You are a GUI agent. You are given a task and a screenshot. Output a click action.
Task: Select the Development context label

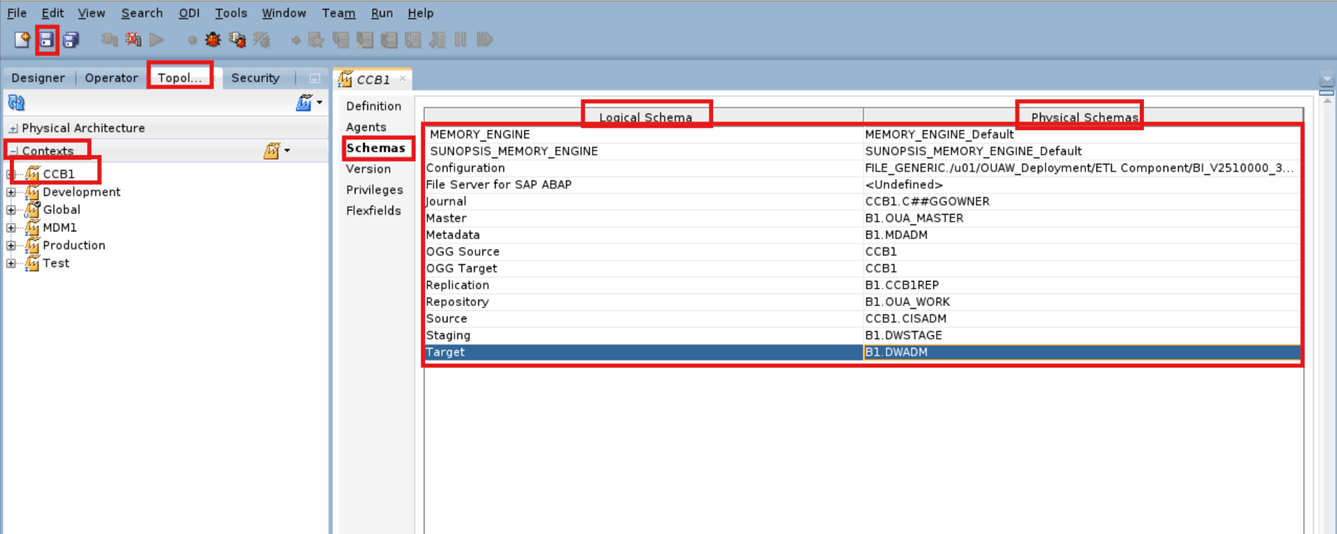pos(81,192)
